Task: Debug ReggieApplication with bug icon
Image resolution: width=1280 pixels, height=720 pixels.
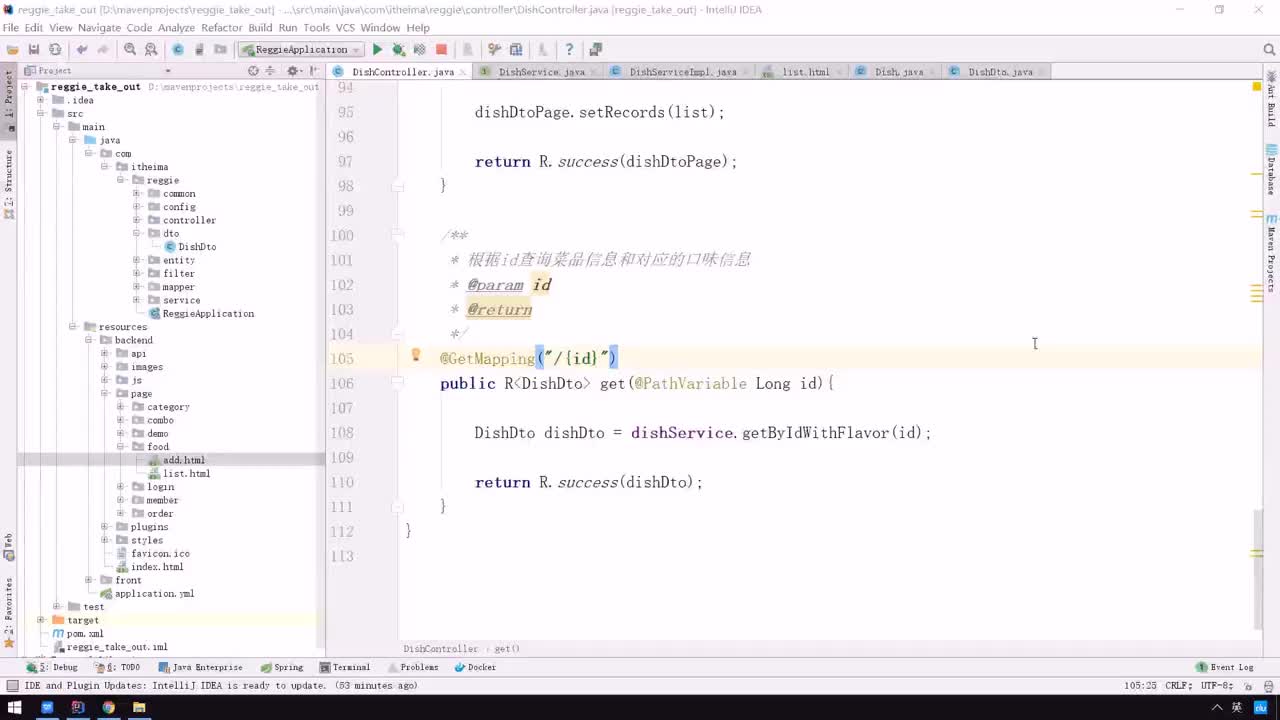Action: pyautogui.click(x=398, y=49)
